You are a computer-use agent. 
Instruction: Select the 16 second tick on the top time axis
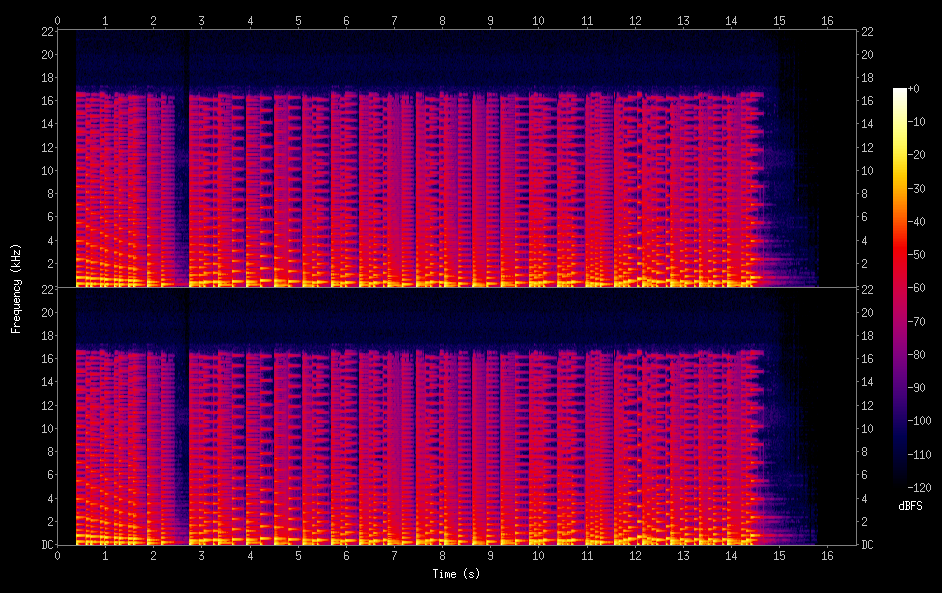click(x=827, y=20)
